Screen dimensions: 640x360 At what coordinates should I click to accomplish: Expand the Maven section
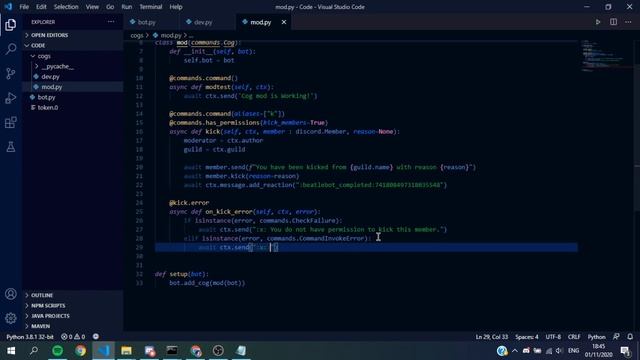click(x=73, y=326)
